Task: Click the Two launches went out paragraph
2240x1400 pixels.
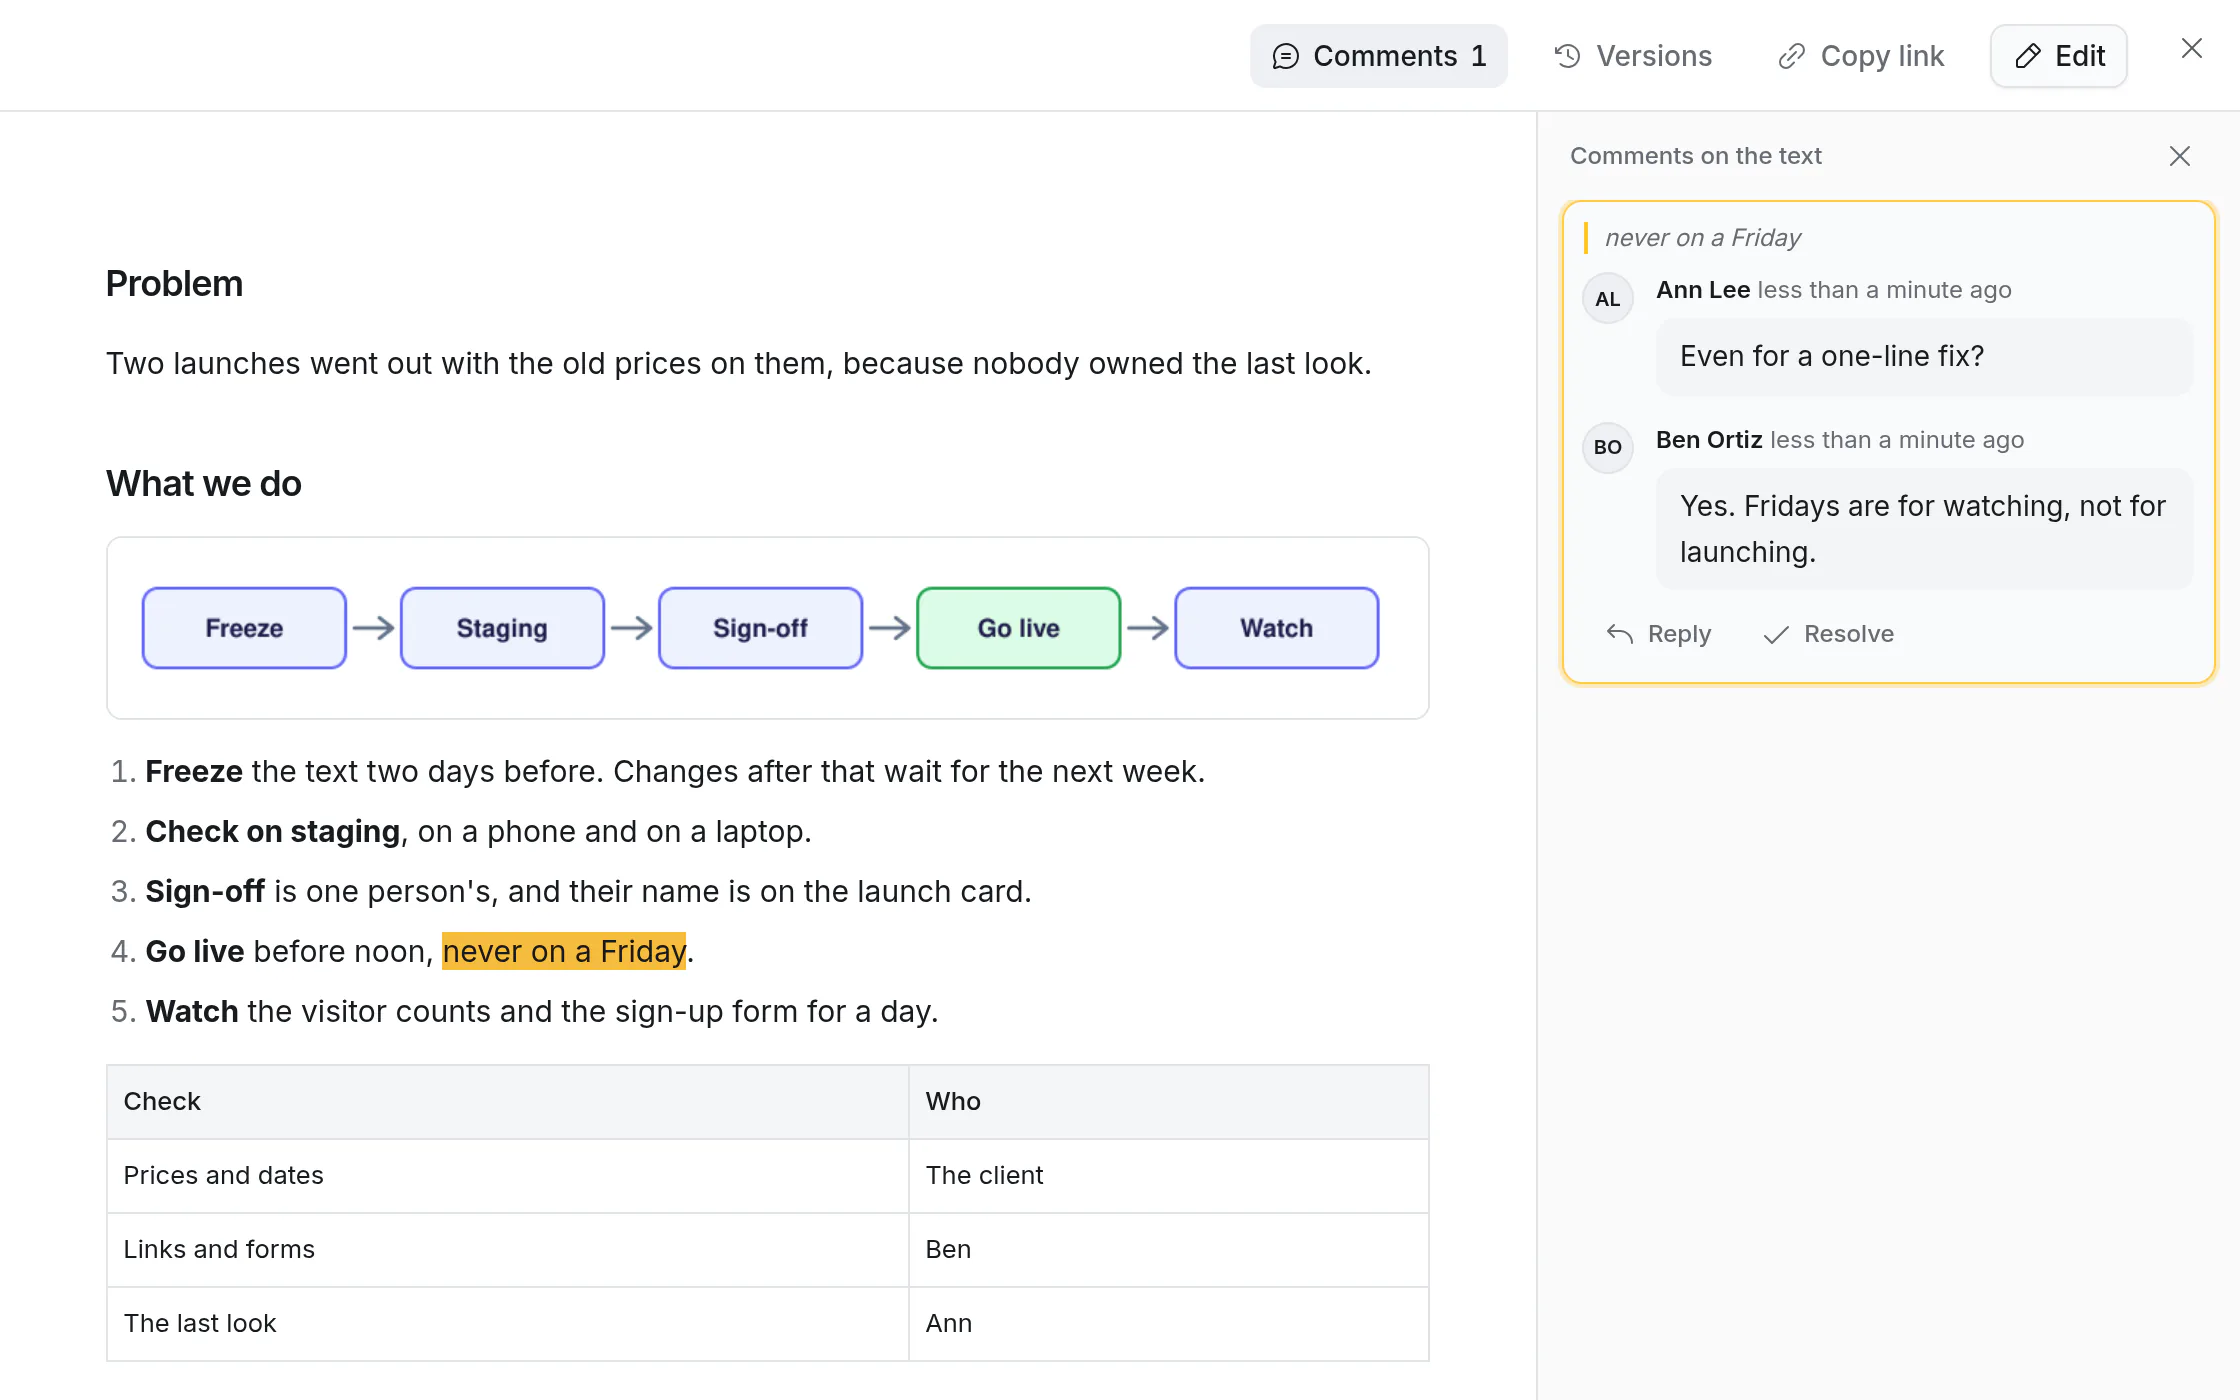Action: click(739, 364)
